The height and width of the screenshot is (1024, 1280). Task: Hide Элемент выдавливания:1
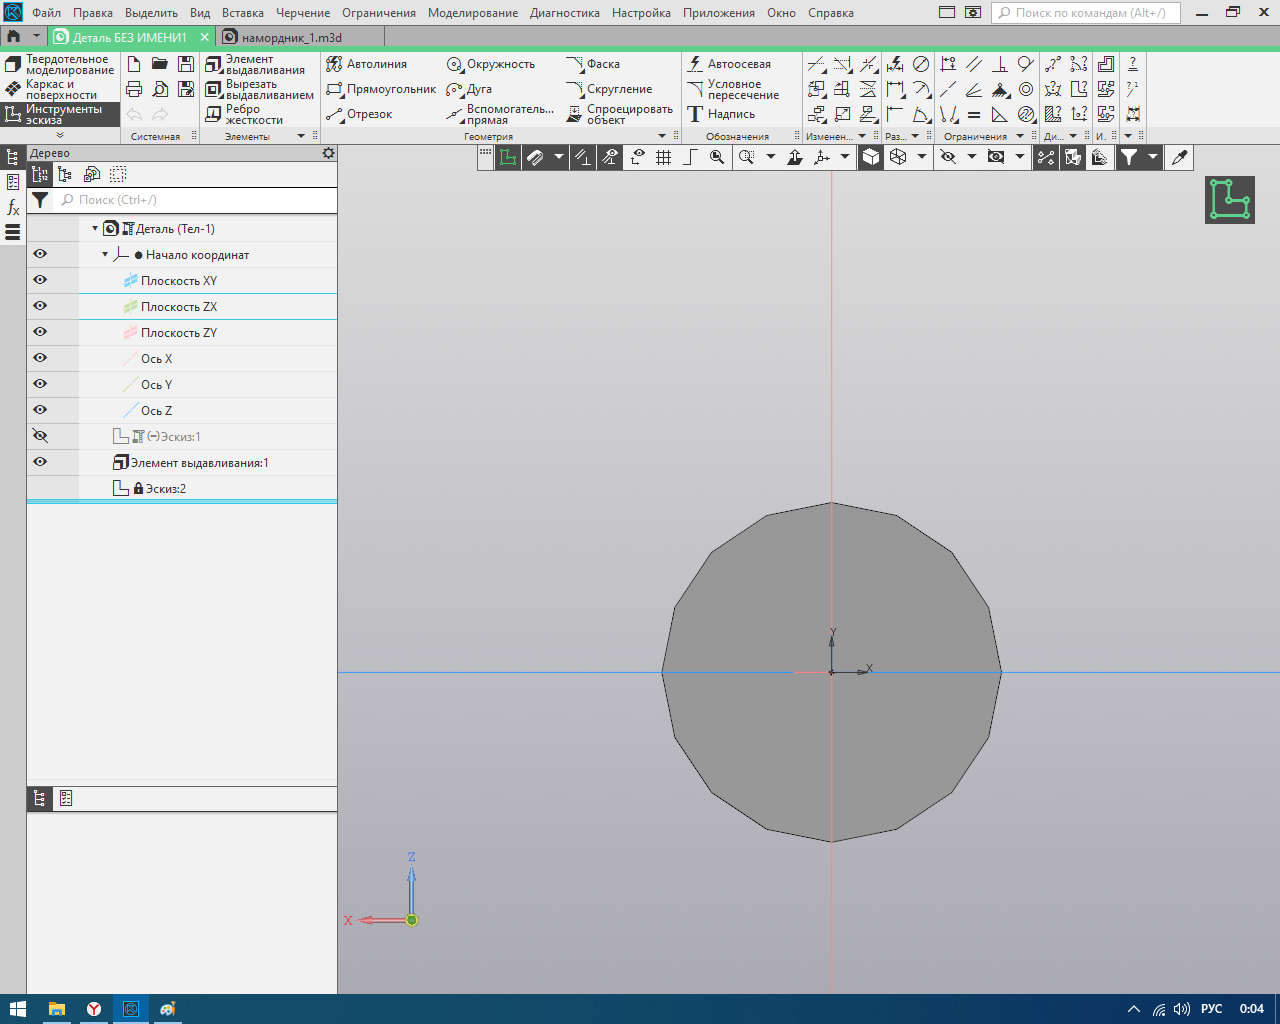pos(40,462)
